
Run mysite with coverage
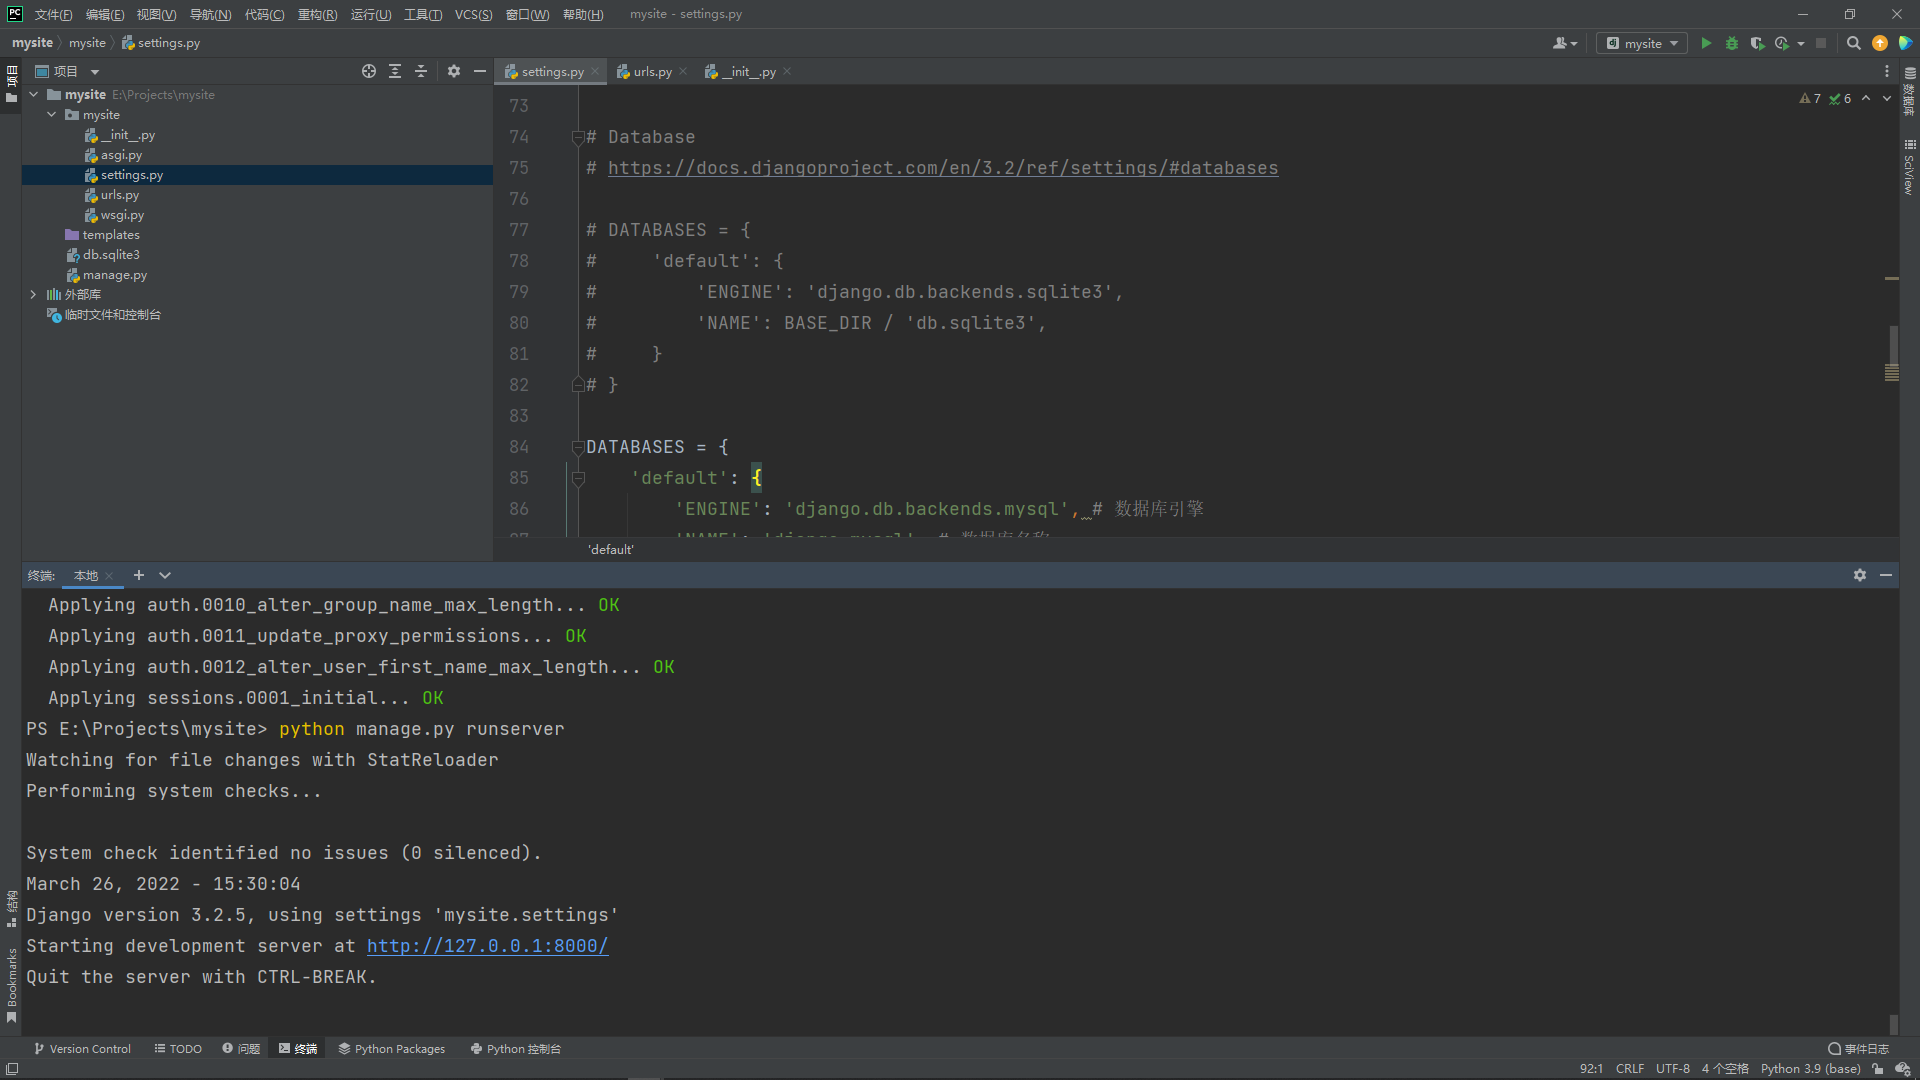[1757, 43]
